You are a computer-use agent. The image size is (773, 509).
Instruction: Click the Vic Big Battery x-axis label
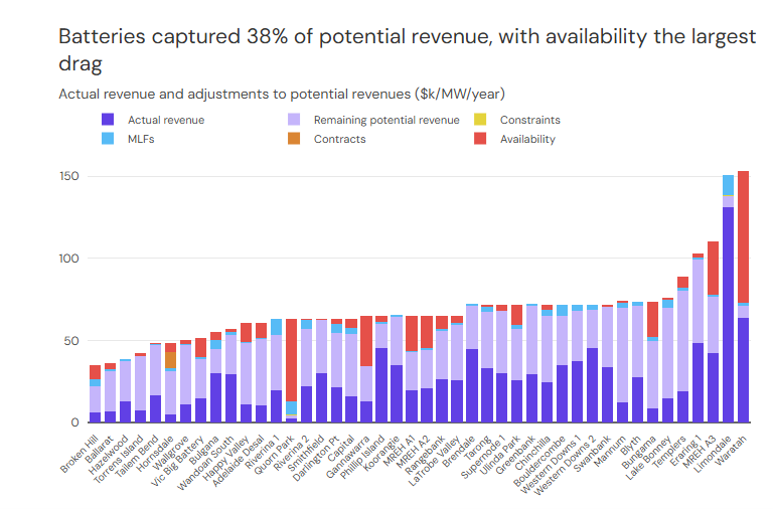[x=177, y=462]
